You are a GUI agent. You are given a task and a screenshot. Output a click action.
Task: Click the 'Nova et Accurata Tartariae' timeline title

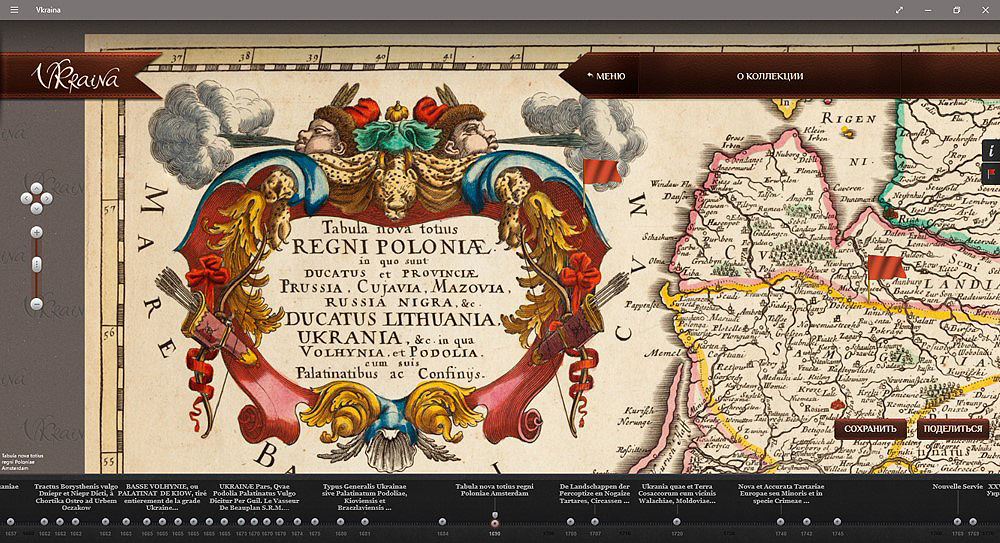point(781,494)
